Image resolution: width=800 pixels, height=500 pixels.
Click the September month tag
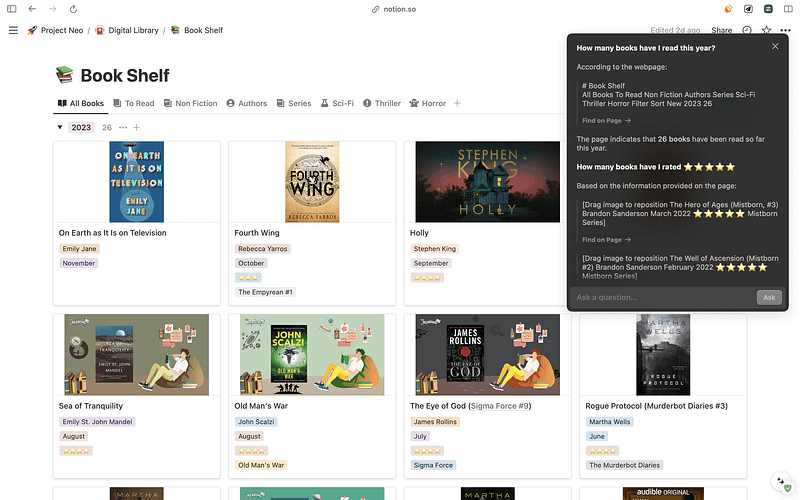coord(431,263)
